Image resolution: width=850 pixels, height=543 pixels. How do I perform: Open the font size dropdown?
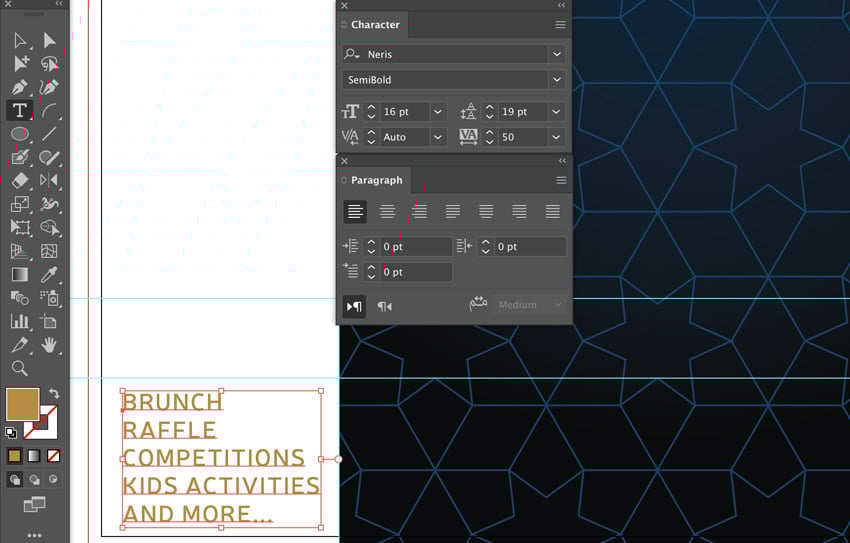point(438,112)
